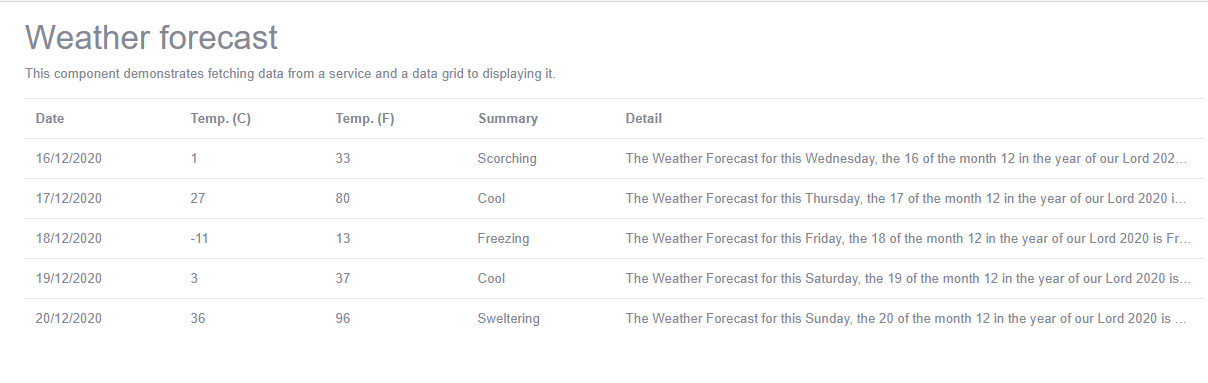Click the Freezing summary cell

point(504,238)
